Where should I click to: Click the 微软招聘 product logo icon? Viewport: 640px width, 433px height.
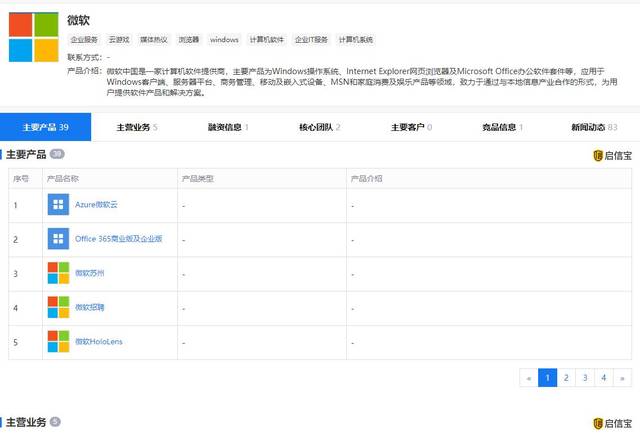click(x=58, y=307)
